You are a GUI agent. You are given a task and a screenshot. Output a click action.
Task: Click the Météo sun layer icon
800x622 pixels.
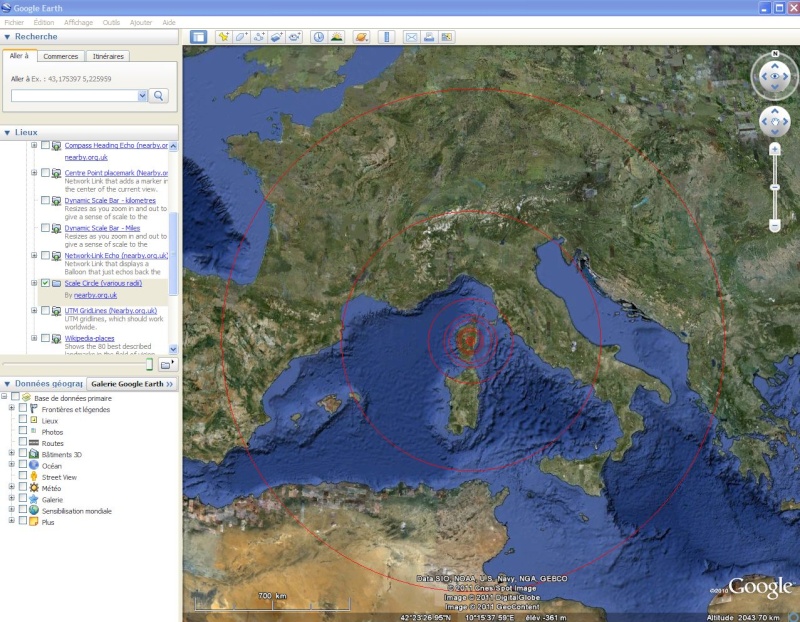(x=34, y=488)
